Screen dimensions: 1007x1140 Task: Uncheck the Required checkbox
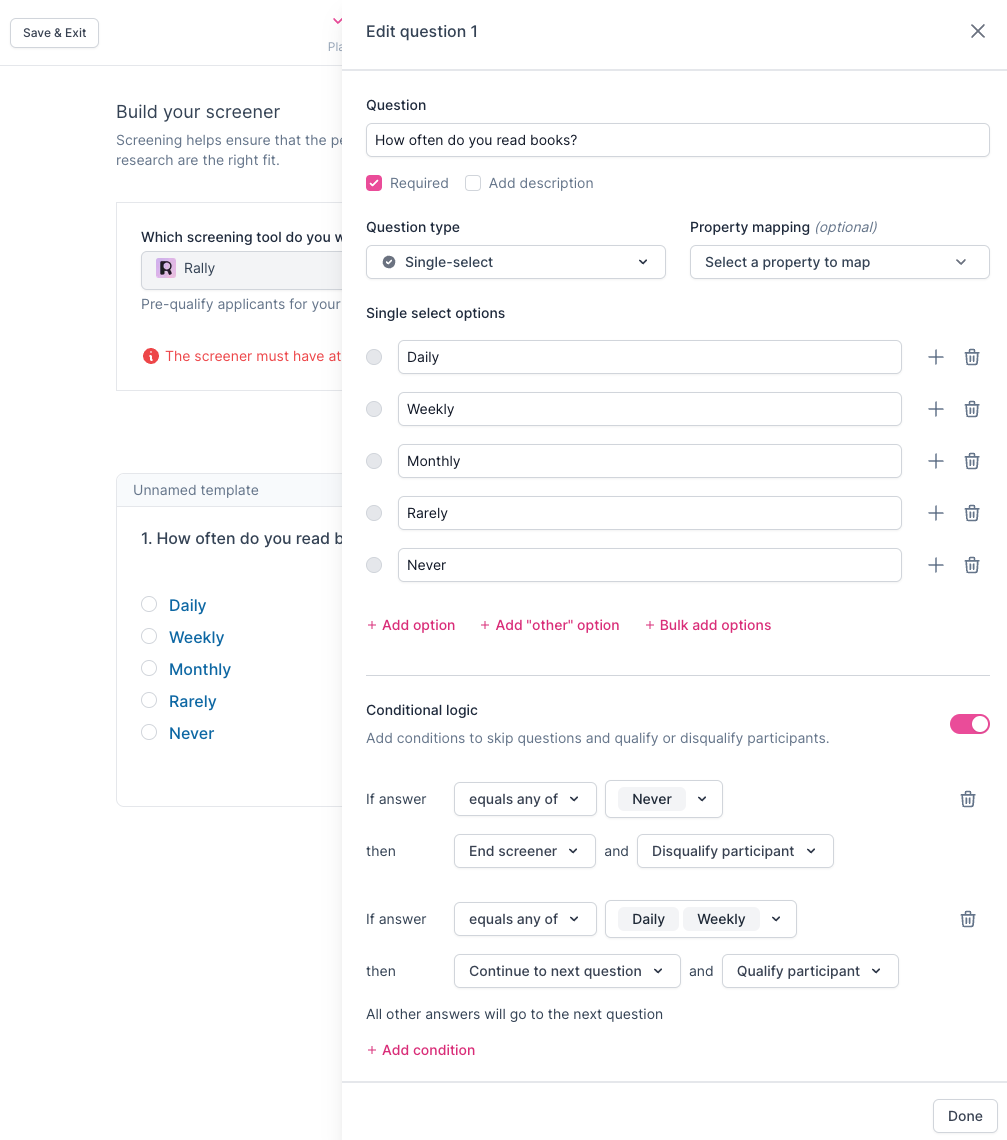[x=374, y=183]
